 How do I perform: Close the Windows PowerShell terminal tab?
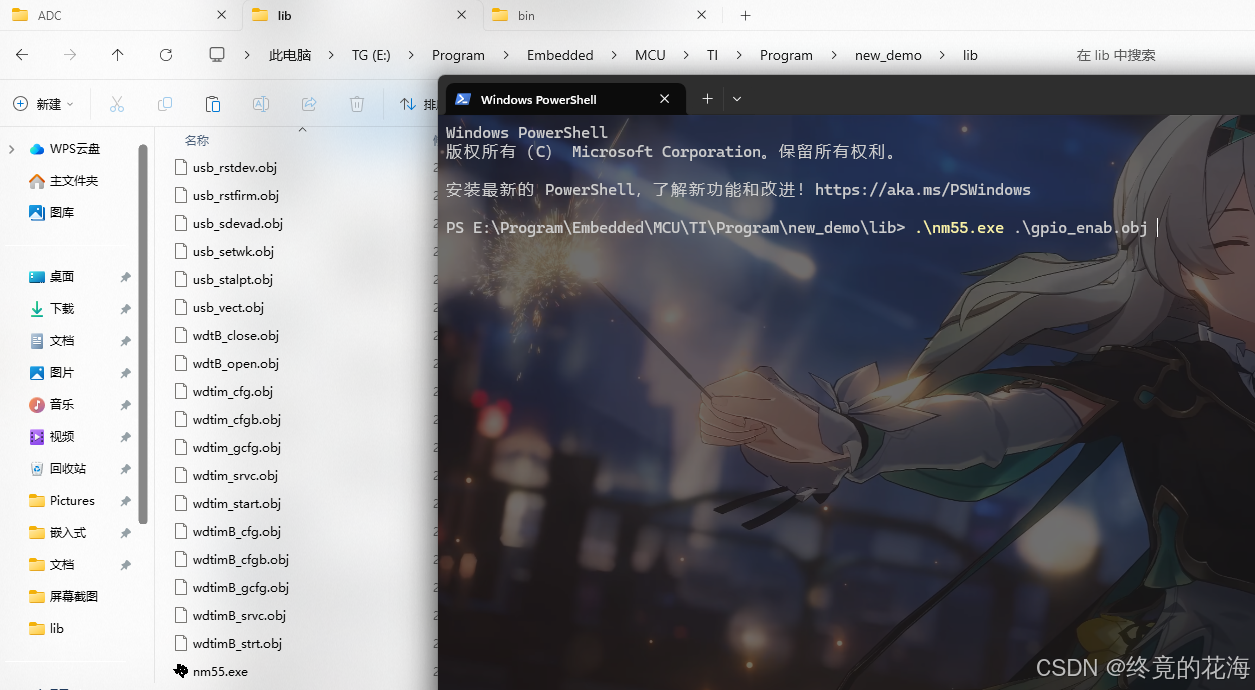pos(665,99)
